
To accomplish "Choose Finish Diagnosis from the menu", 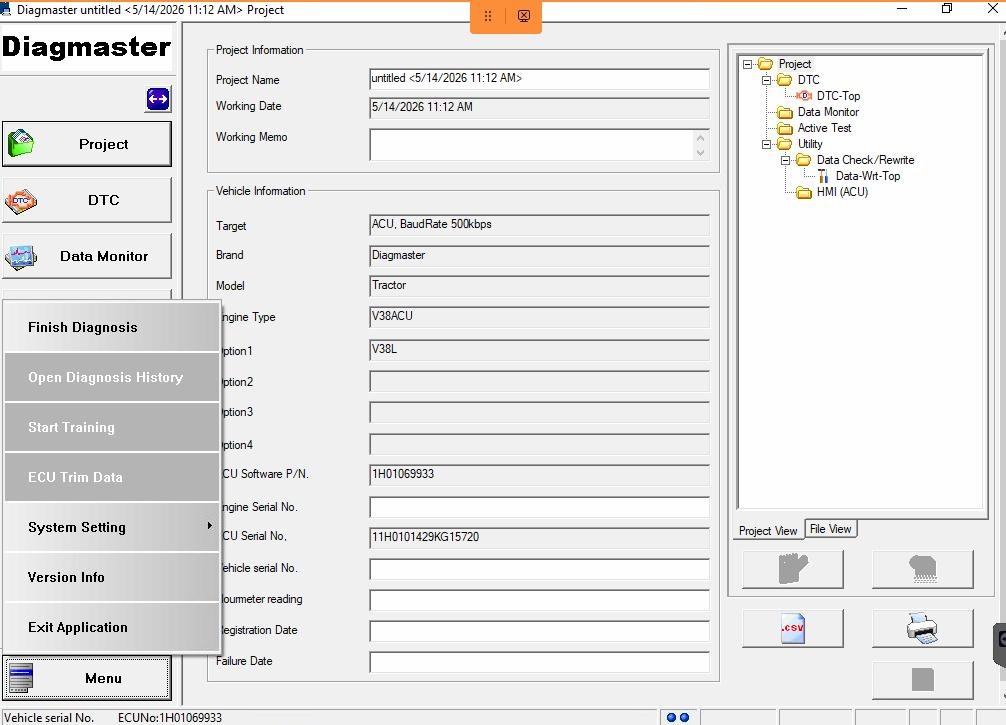I will (x=112, y=327).
